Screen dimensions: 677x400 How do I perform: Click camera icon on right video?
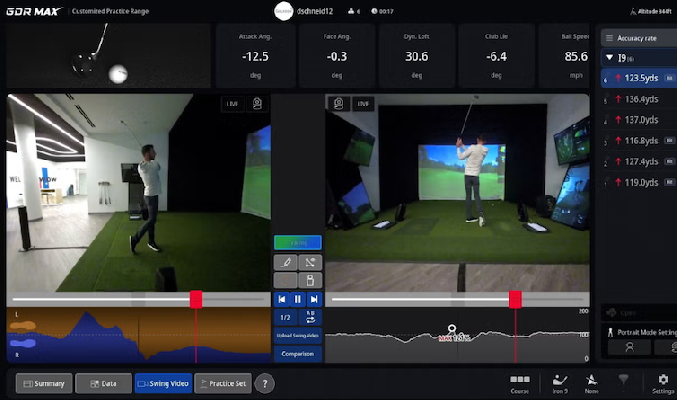click(338, 104)
